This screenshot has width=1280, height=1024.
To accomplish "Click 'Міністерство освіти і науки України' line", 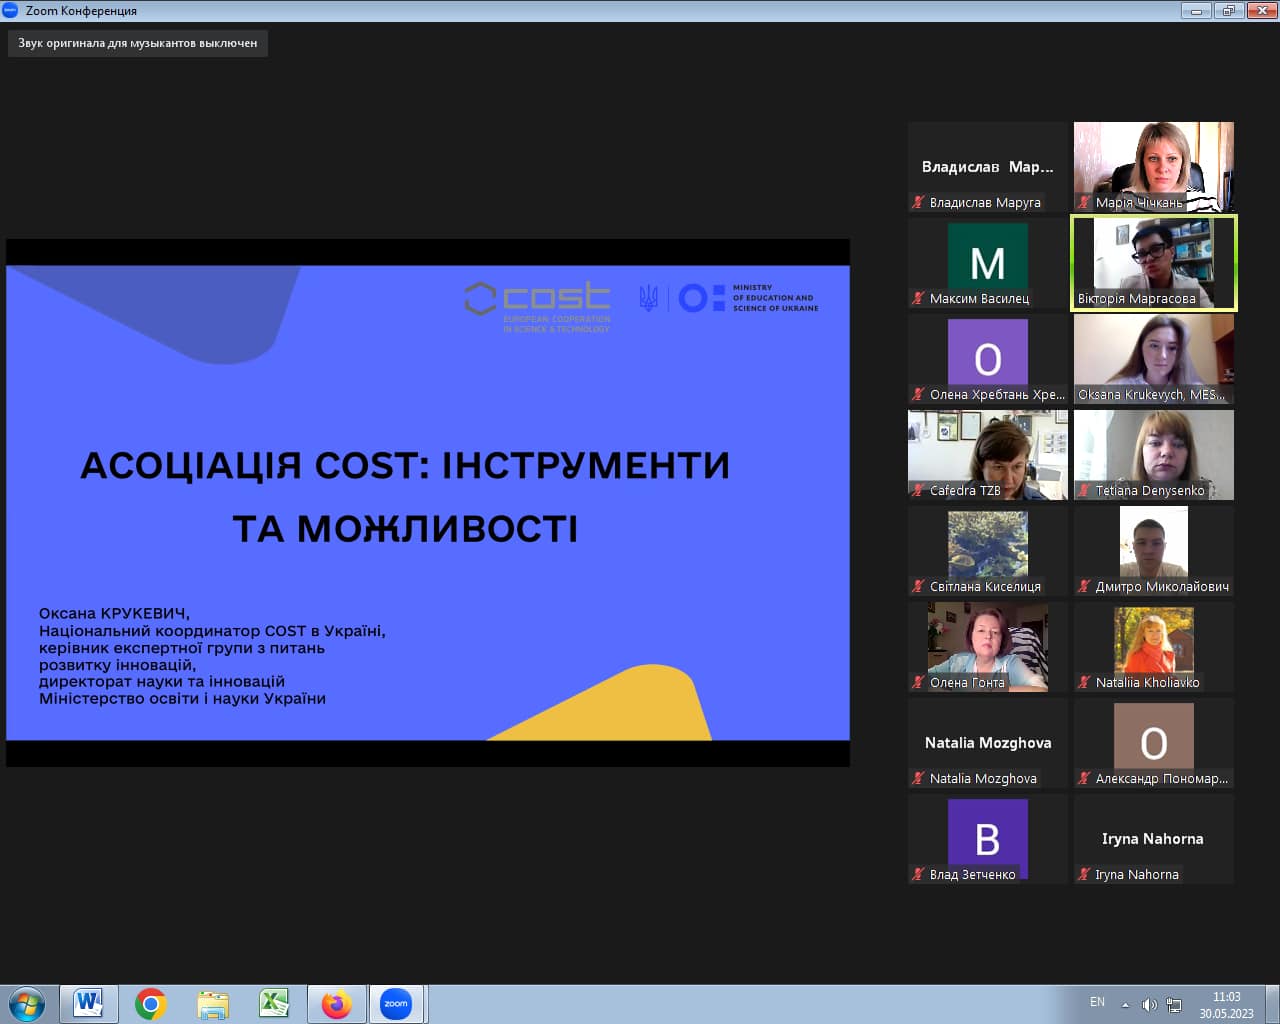I will point(182,698).
